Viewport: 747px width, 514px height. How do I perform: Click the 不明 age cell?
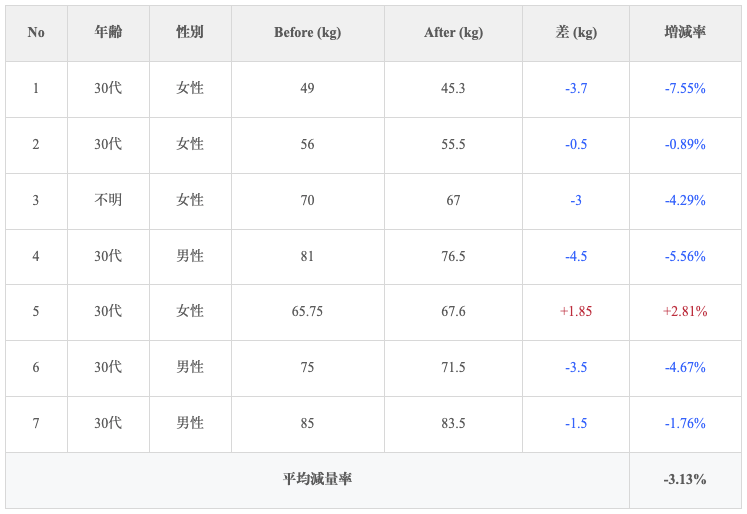click(108, 200)
